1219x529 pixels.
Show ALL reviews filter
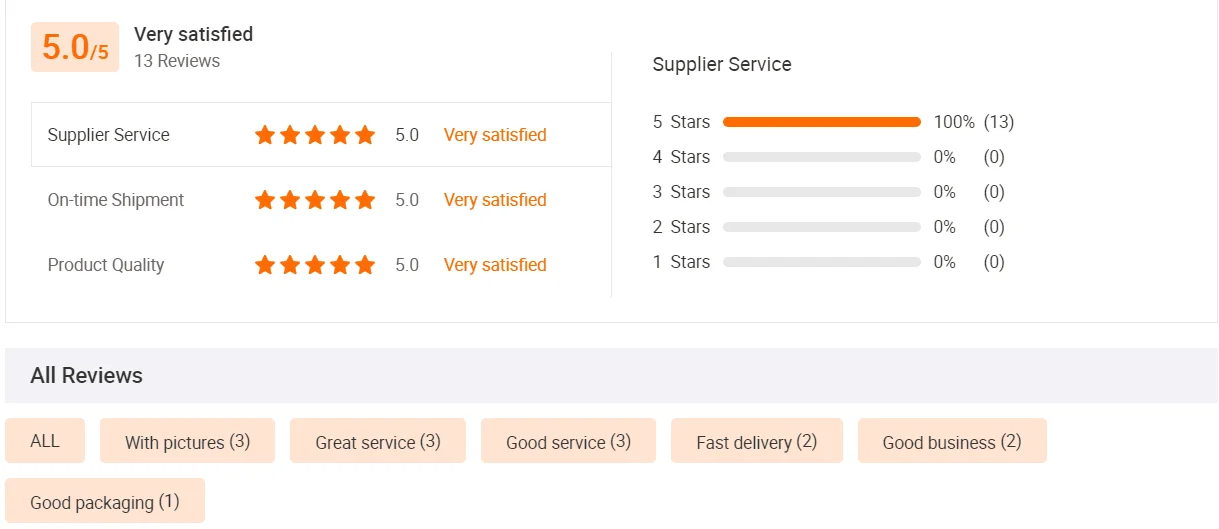(x=45, y=441)
